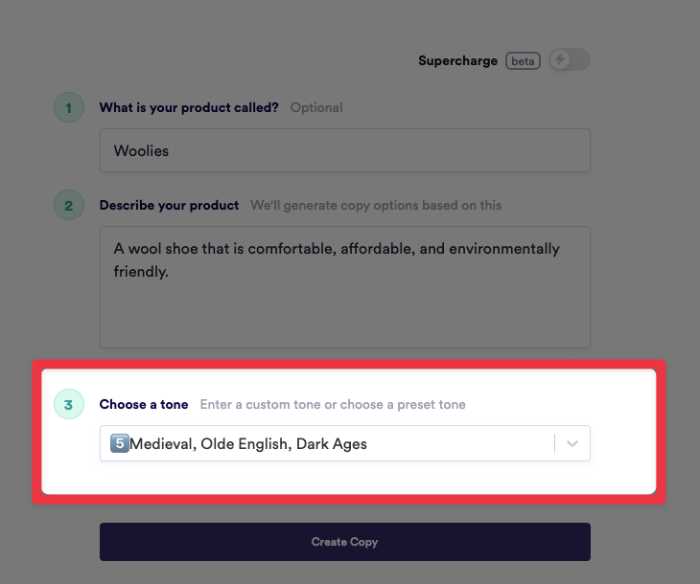
Task: Click the 'Optional' hint text
Action: (x=317, y=108)
